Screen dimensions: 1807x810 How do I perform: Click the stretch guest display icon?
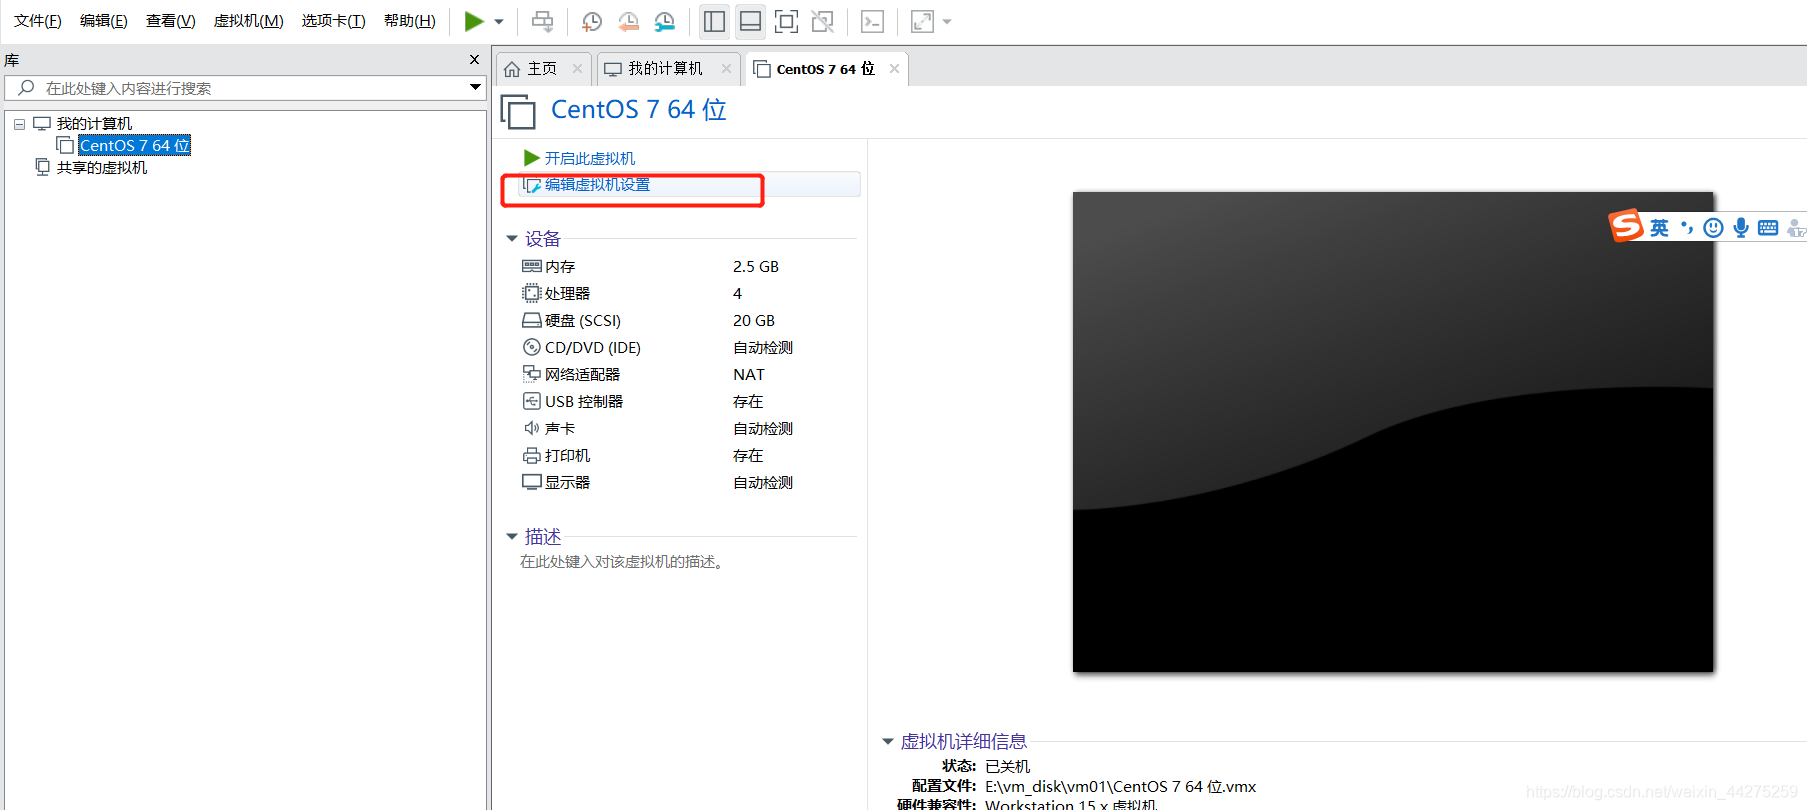pyautogui.click(x=922, y=21)
